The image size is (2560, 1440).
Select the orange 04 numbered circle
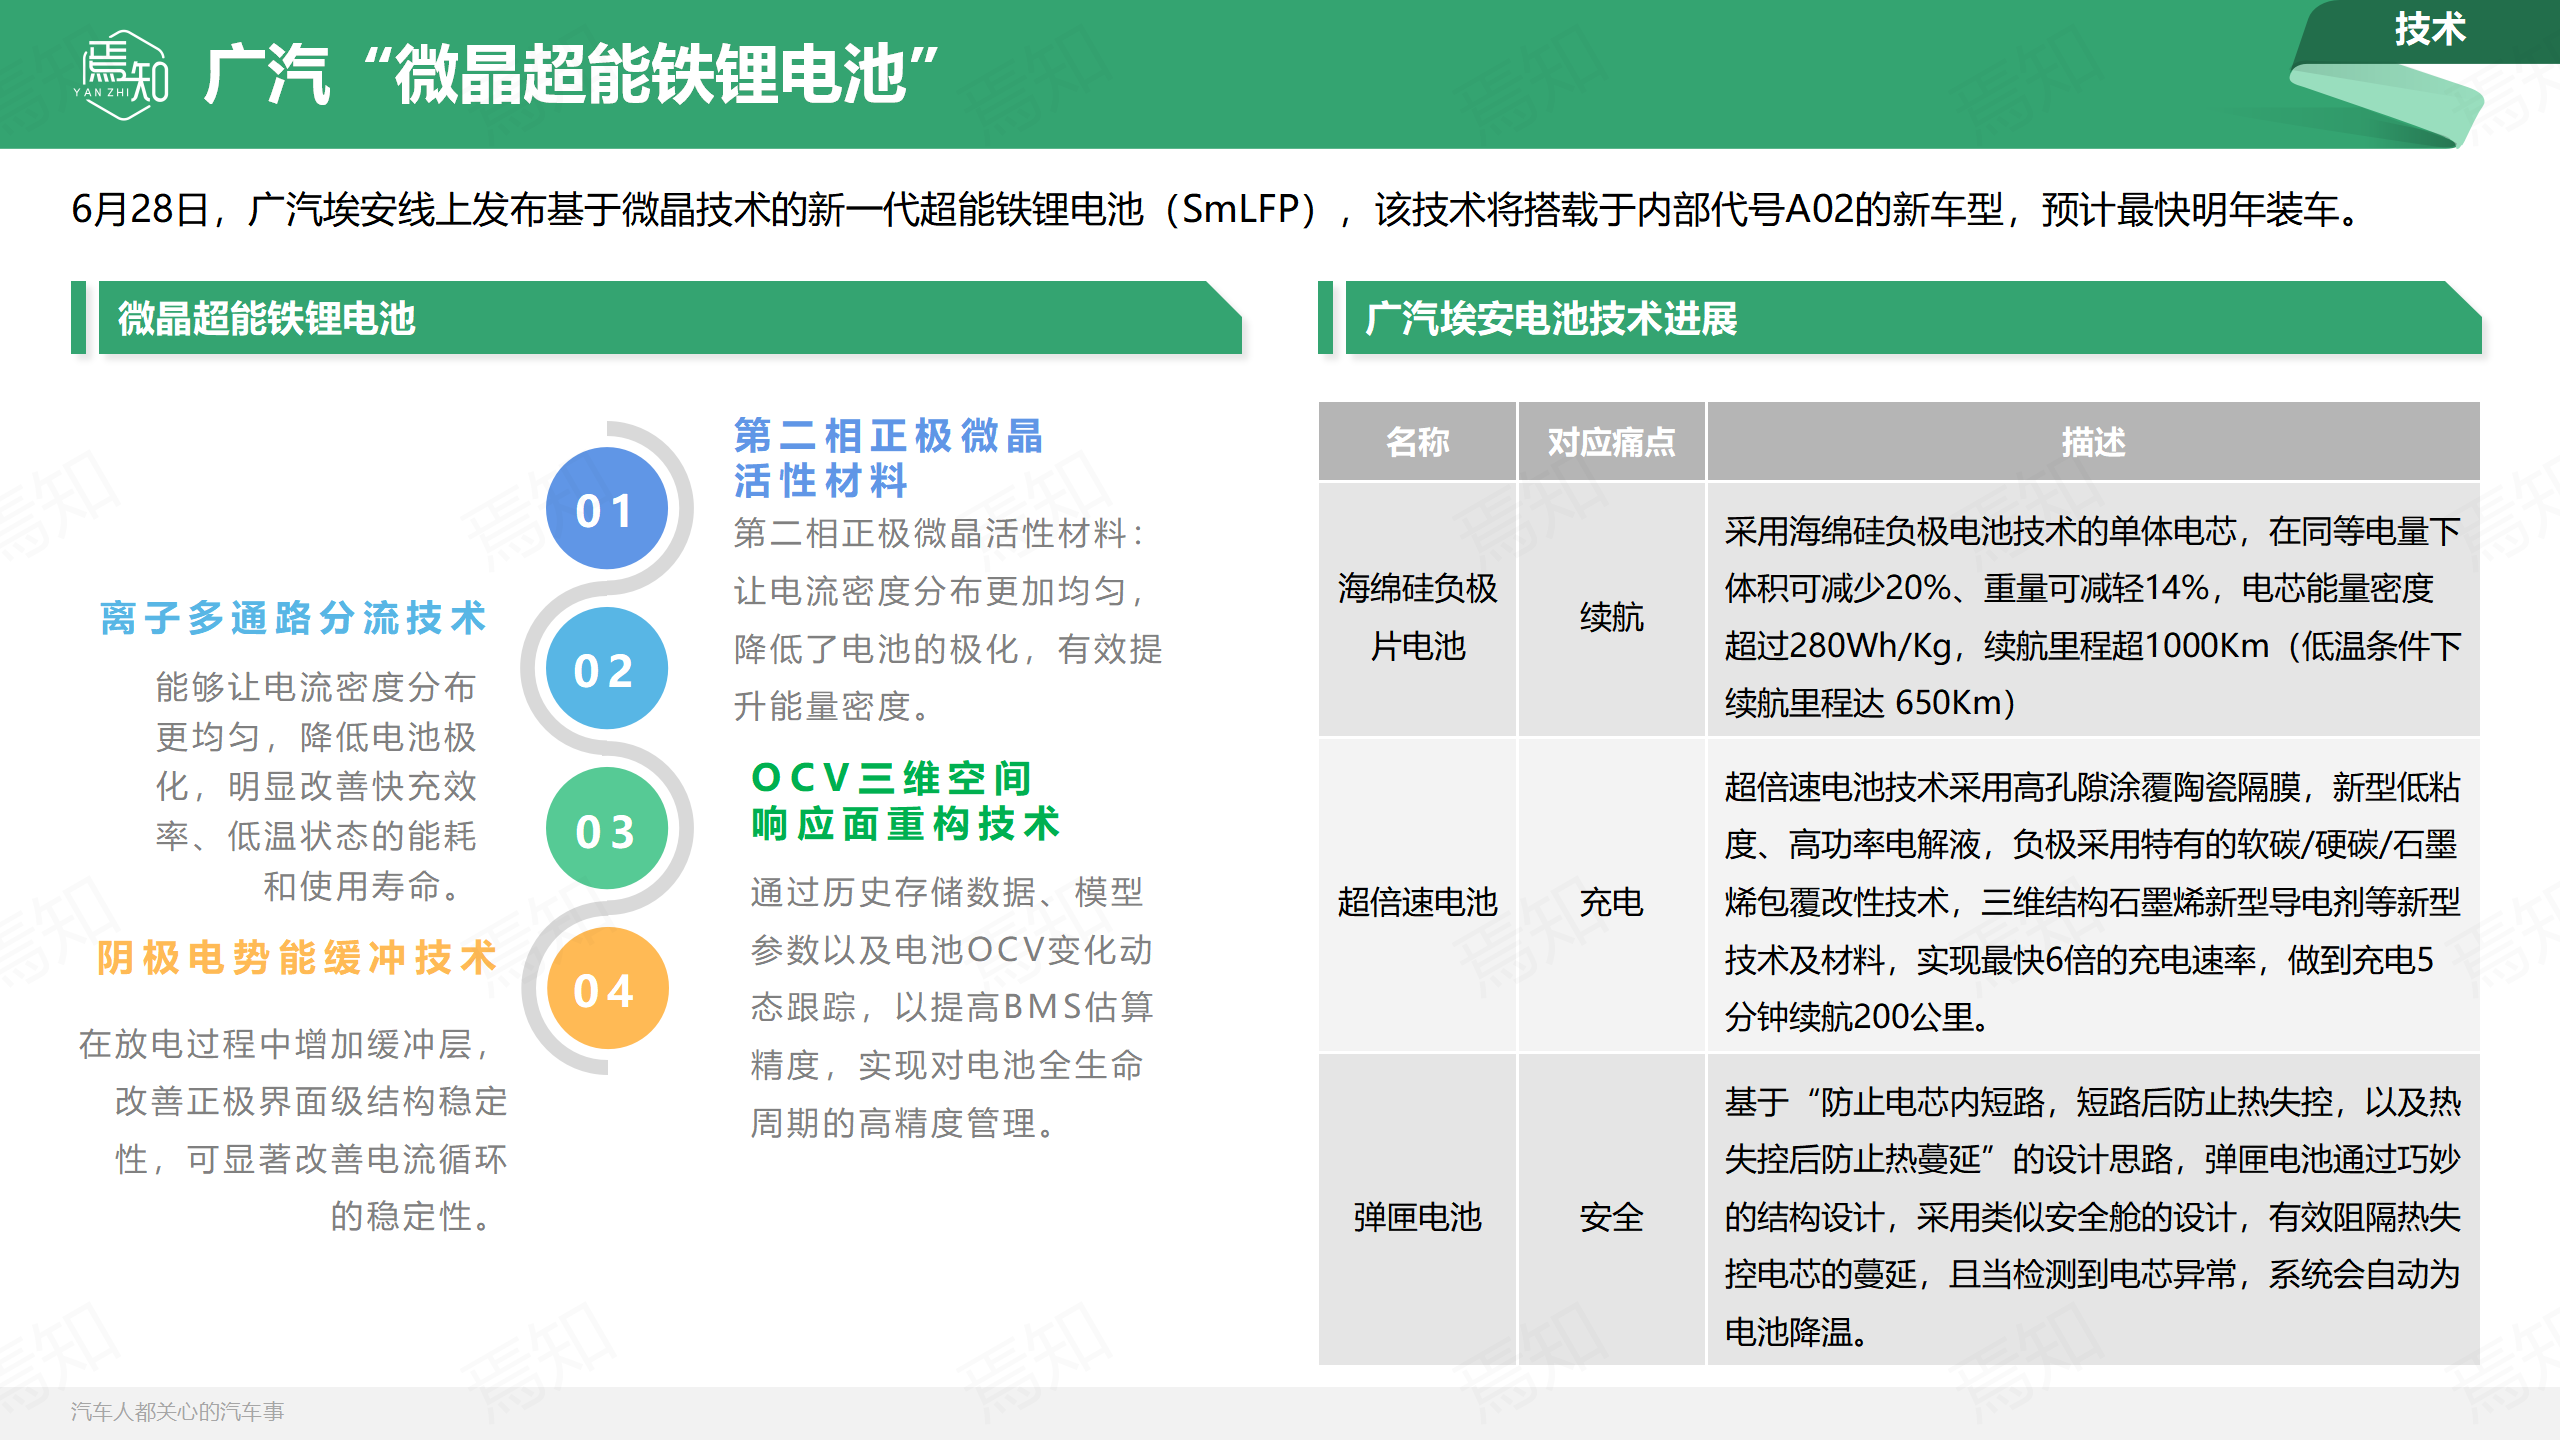point(606,989)
